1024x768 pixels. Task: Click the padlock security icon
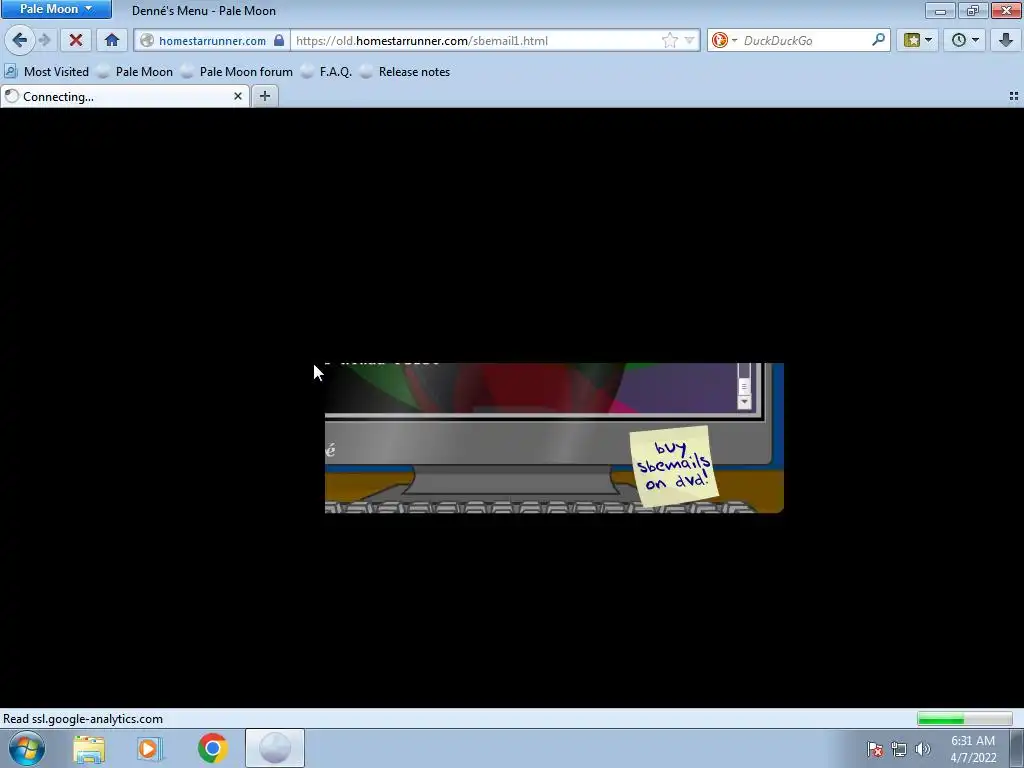pos(279,40)
